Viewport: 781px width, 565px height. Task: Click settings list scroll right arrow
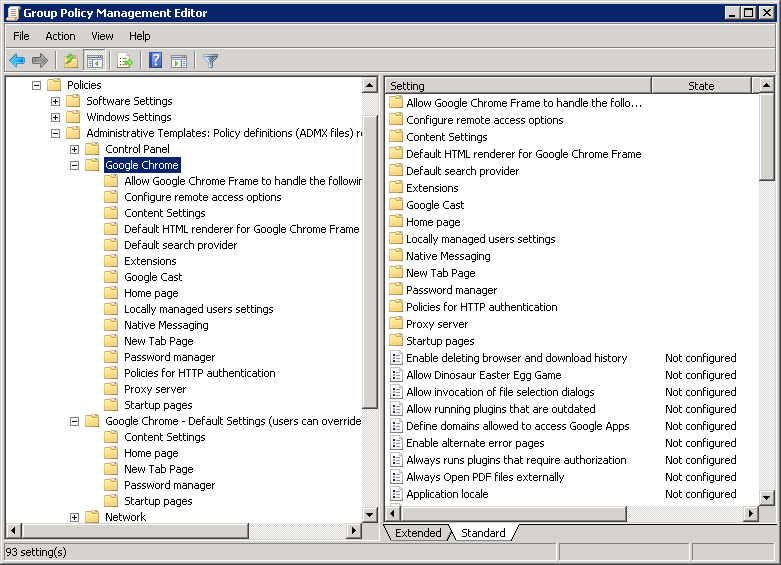[x=750, y=513]
